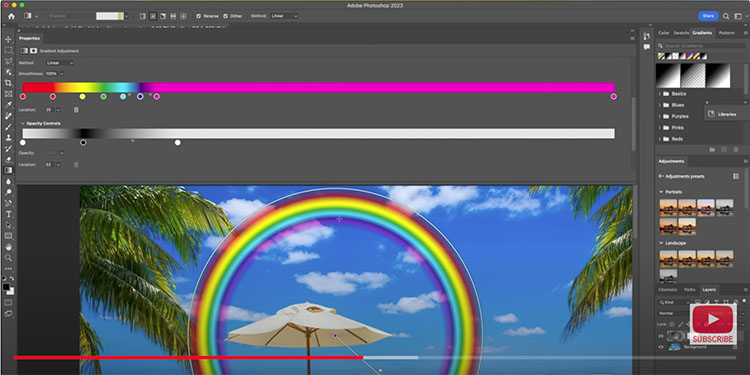Viewport: 750px width, 375px height.
Task: Select the Type tool
Action: (8, 214)
